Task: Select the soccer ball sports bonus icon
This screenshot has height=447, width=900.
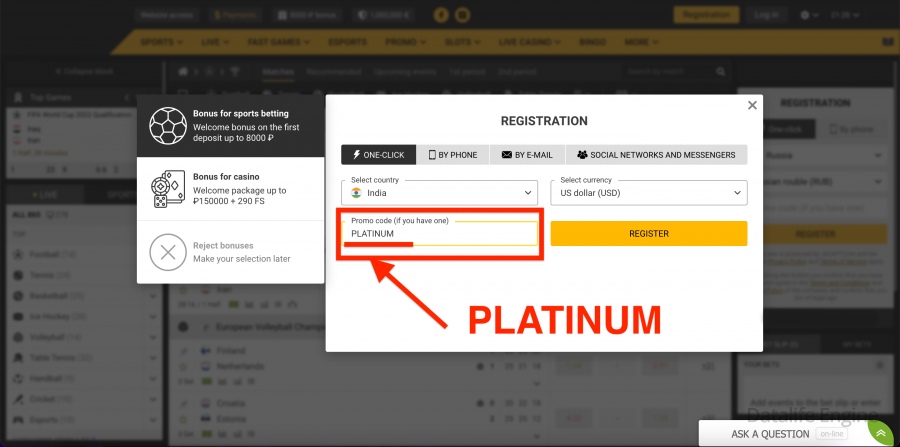Action: point(168,126)
